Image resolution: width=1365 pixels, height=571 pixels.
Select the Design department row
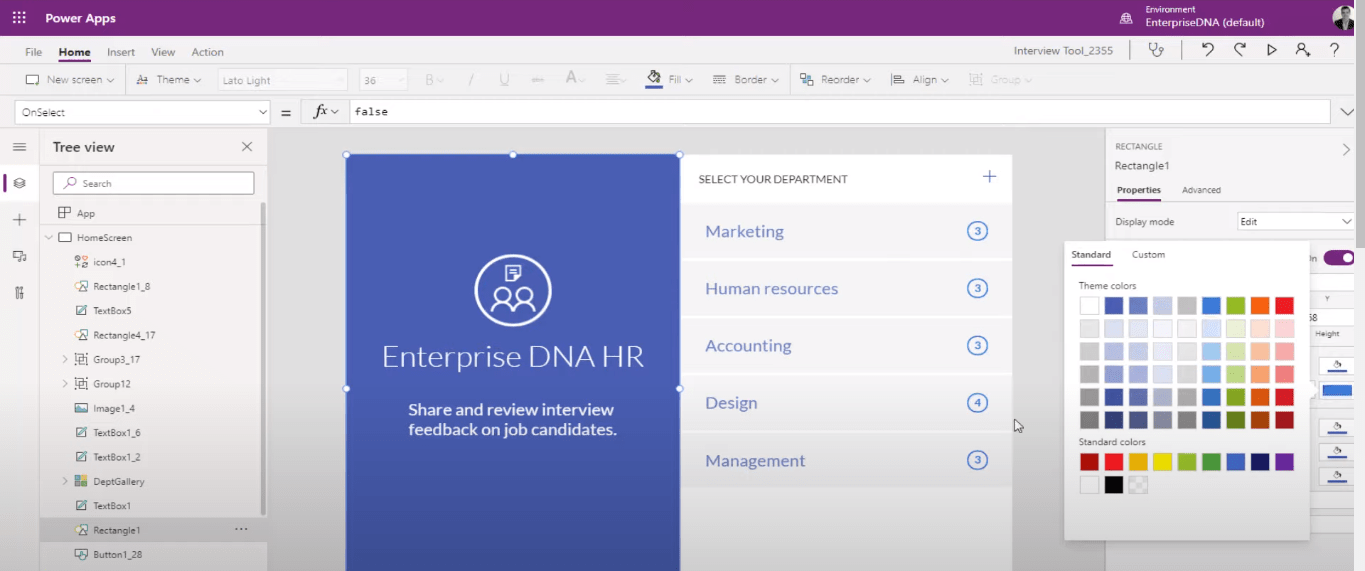(x=846, y=403)
